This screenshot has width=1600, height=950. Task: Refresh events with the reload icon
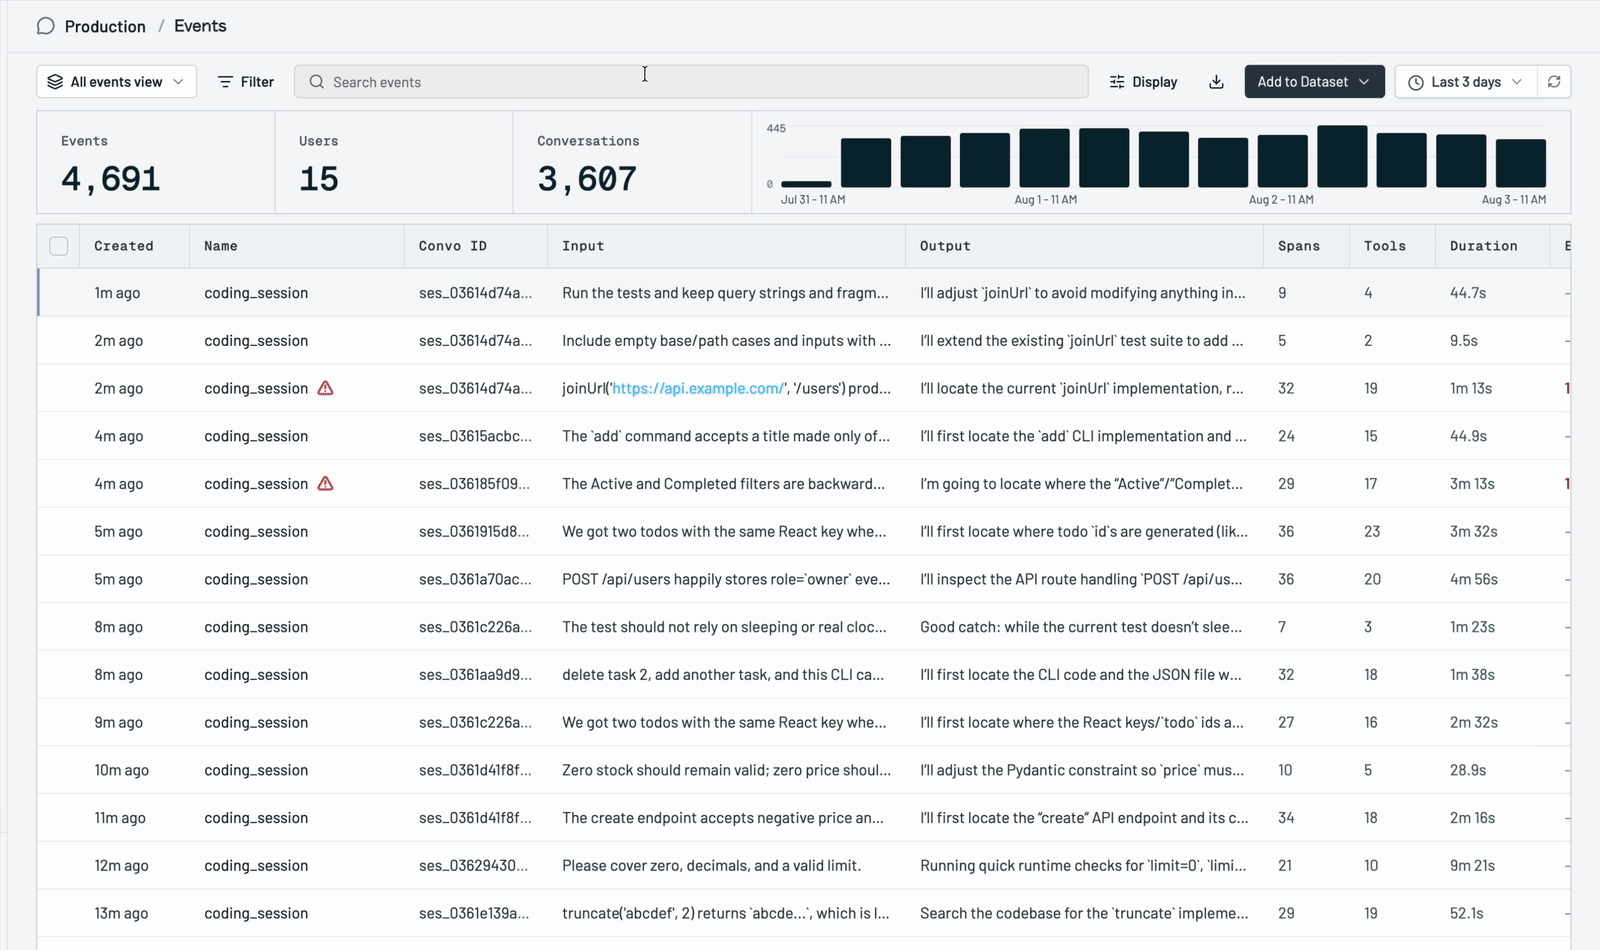pos(1554,82)
